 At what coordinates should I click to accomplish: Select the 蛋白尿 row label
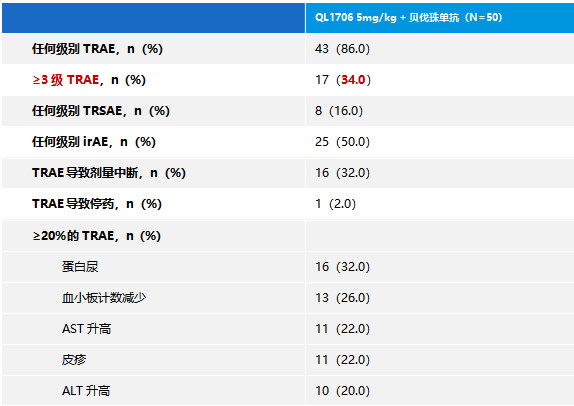pos(80,267)
